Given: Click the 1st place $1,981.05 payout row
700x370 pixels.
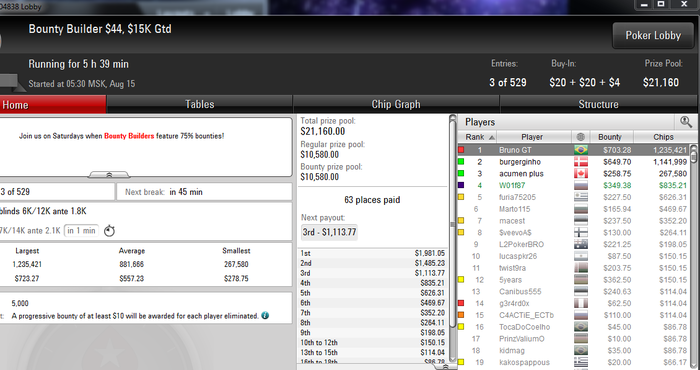Looking at the screenshot, I should click(x=372, y=253).
